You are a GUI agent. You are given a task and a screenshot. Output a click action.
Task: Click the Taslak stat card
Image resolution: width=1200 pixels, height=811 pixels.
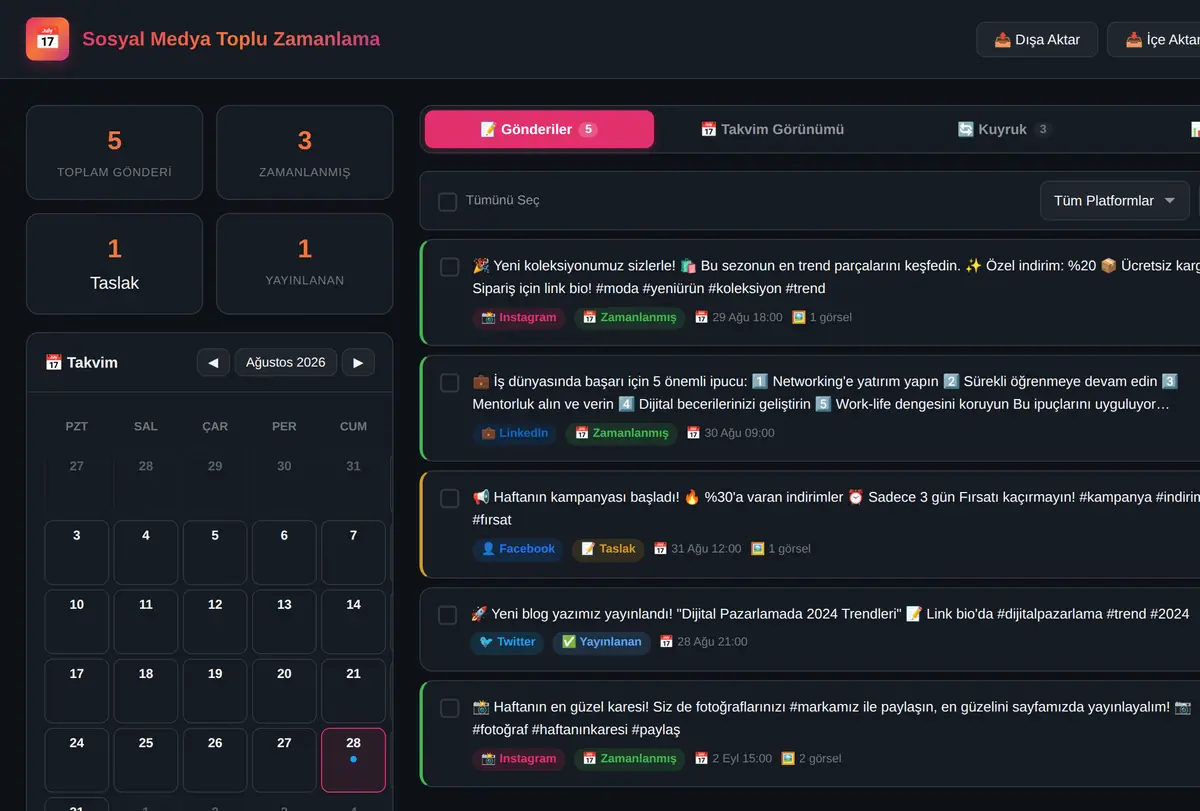115,264
